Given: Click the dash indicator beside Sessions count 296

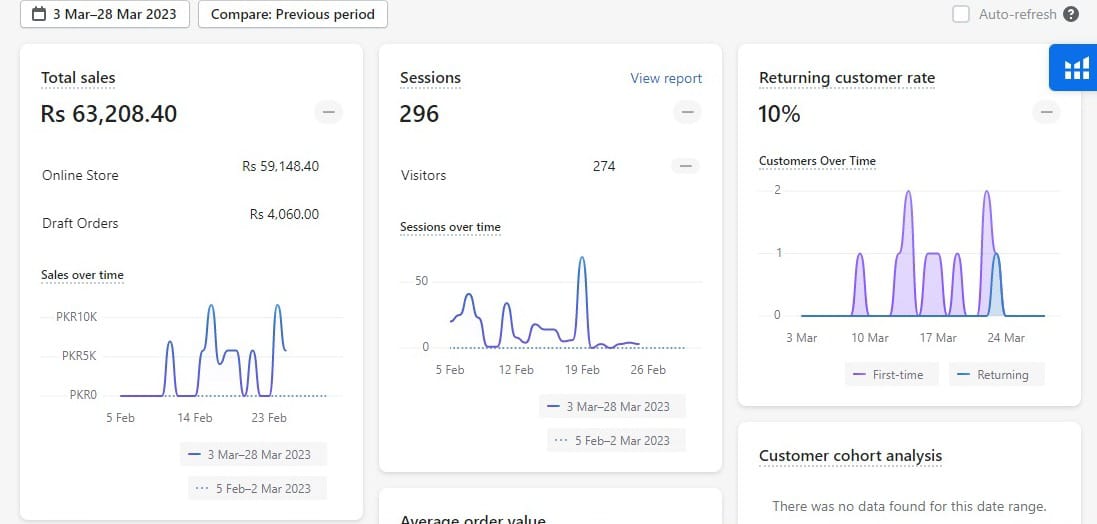Looking at the screenshot, I should (x=686, y=112).
